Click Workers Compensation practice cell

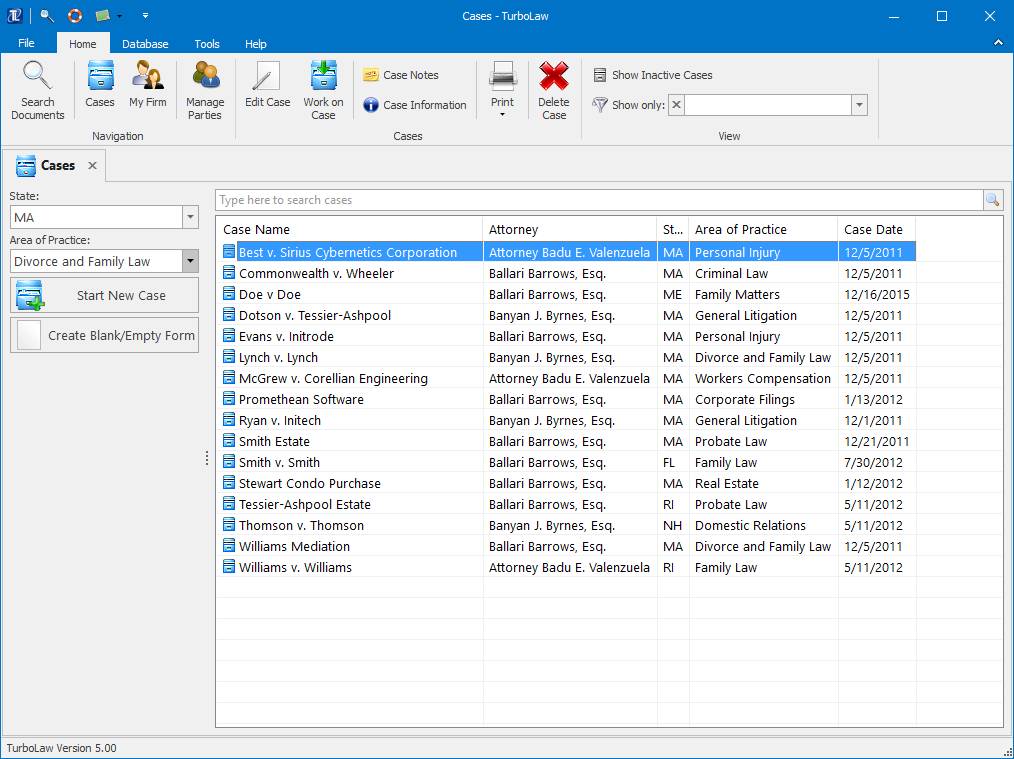pos(762,378)
